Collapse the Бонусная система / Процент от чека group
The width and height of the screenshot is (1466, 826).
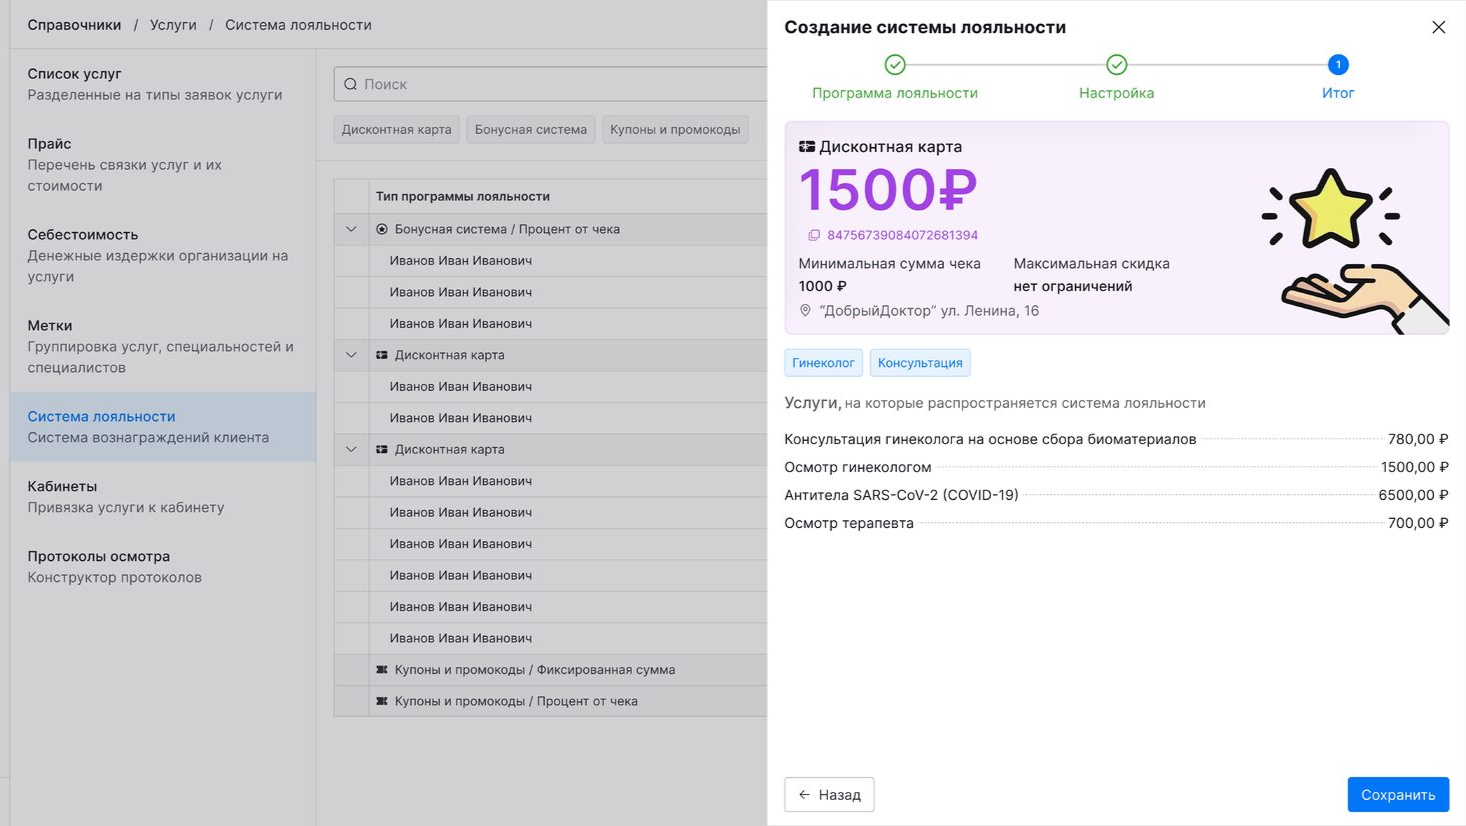point(351,229)
